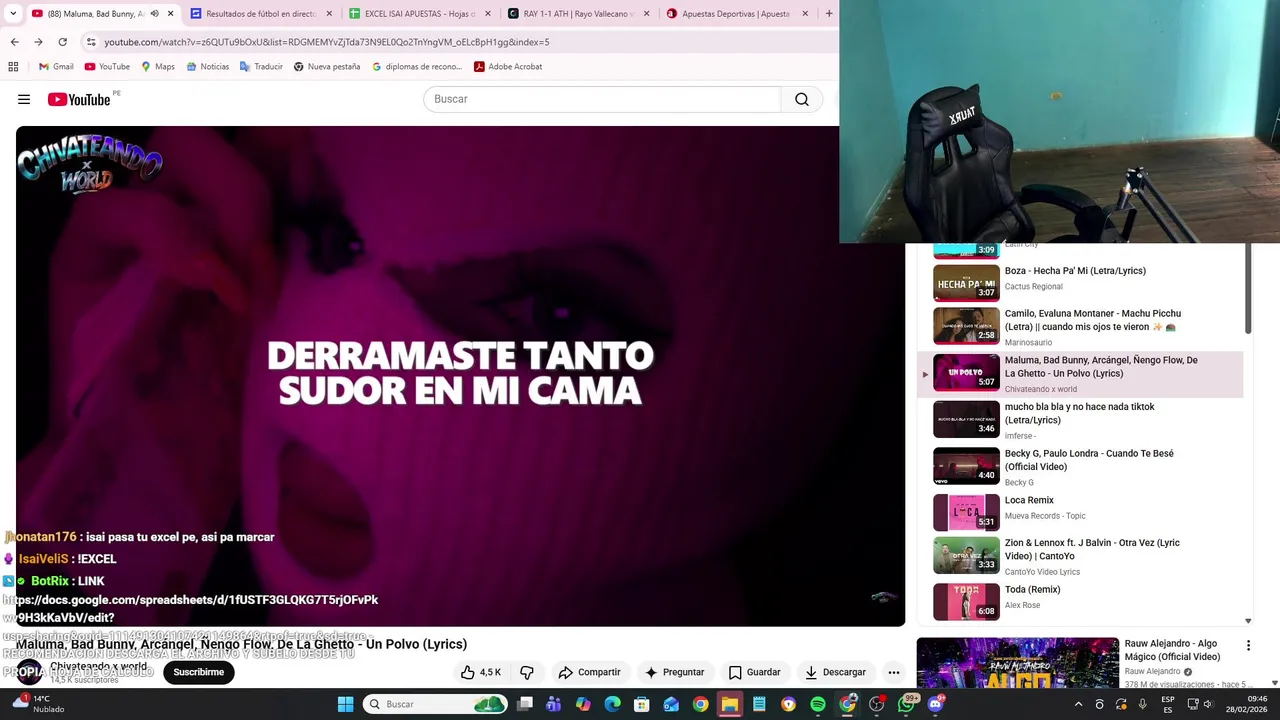
Task: Open options menu for Algo Mágico video
Action: click(x=1248, y=646)
